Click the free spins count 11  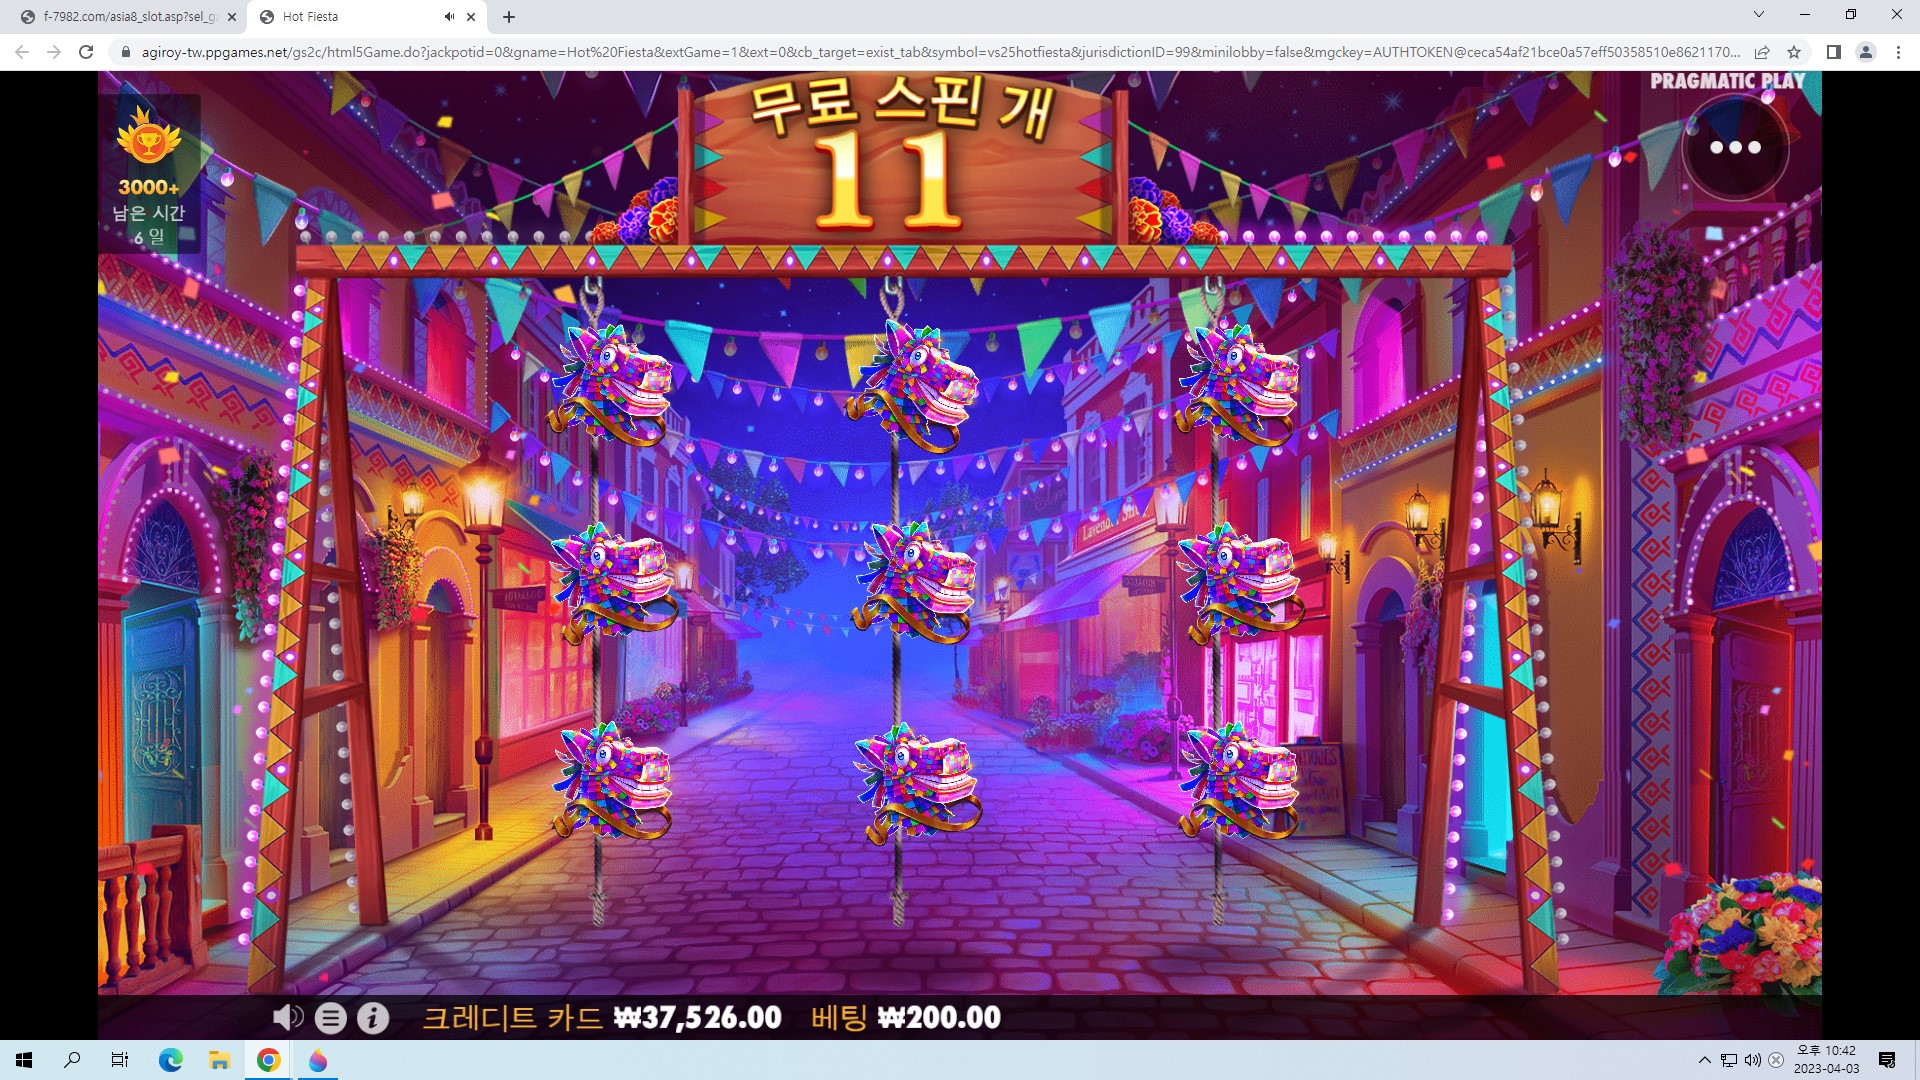[x=888, y=180]
